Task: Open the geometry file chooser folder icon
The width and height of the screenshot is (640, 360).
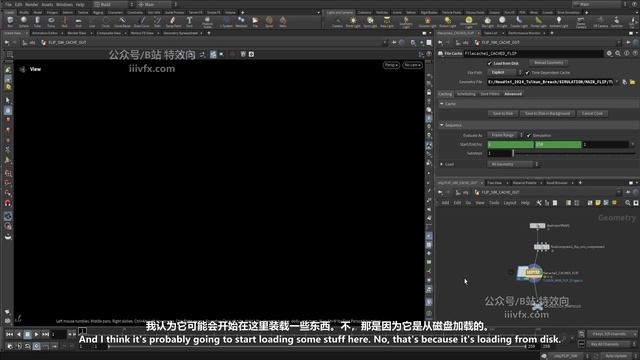Action: click(x=632, y=82)
